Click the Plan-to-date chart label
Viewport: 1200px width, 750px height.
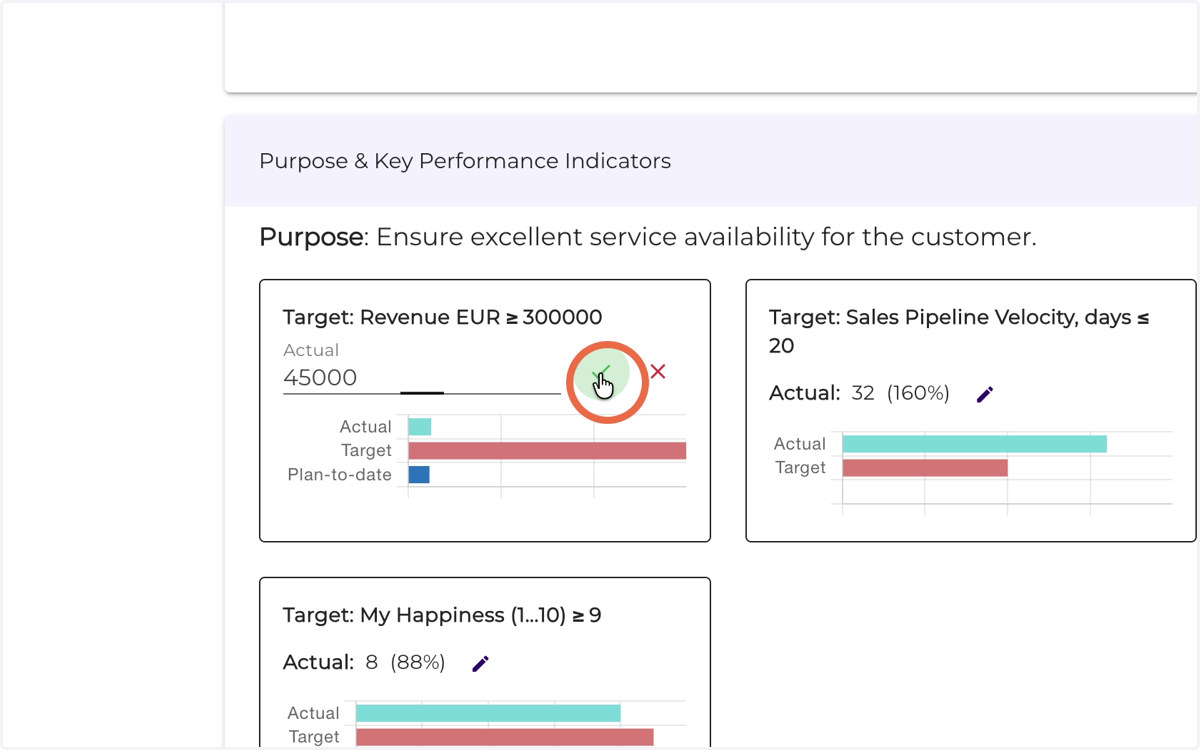point(340,475)
